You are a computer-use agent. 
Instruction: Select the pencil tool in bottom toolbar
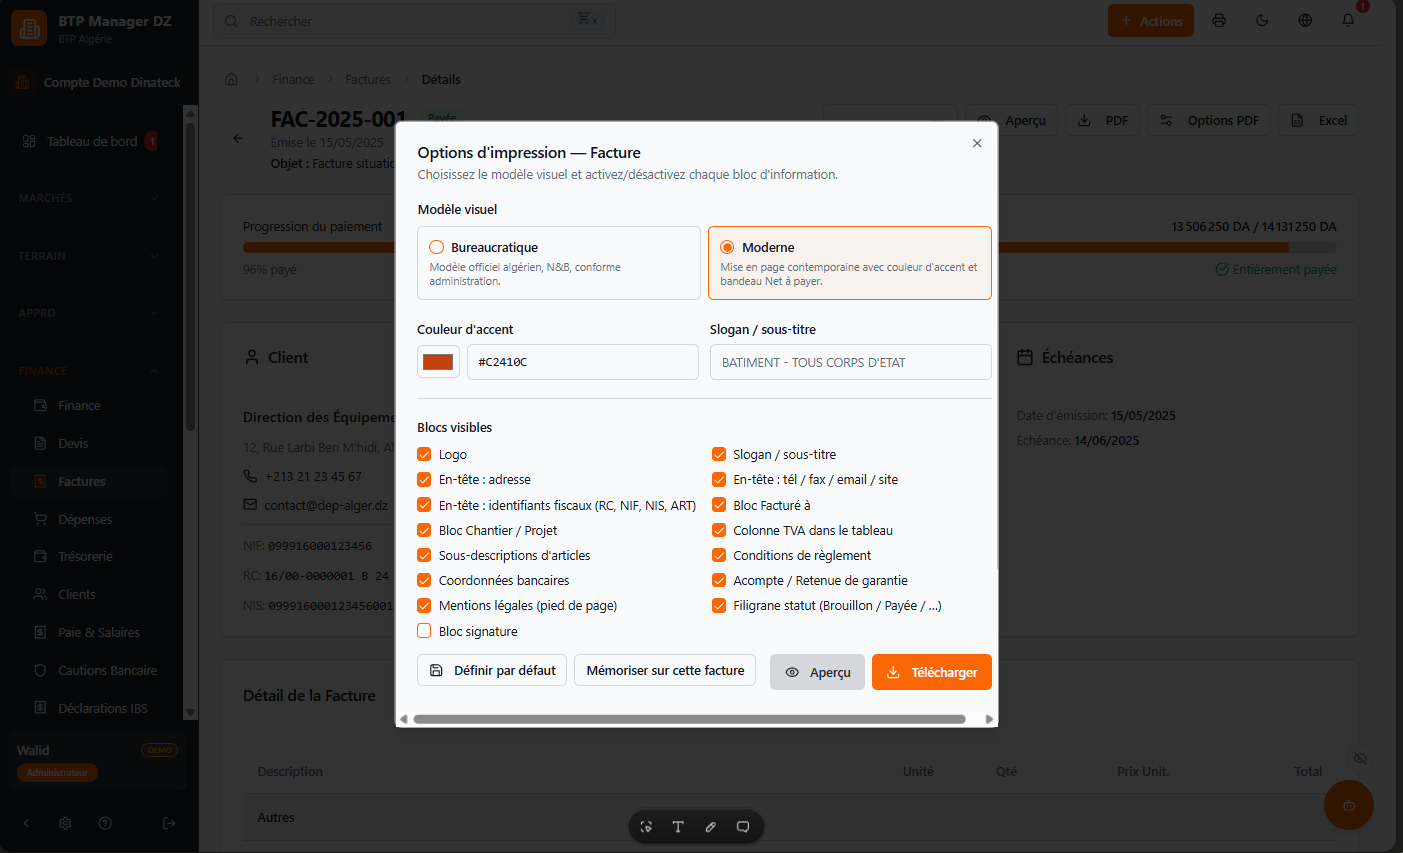pyautogui.click(x=710, y=827)
